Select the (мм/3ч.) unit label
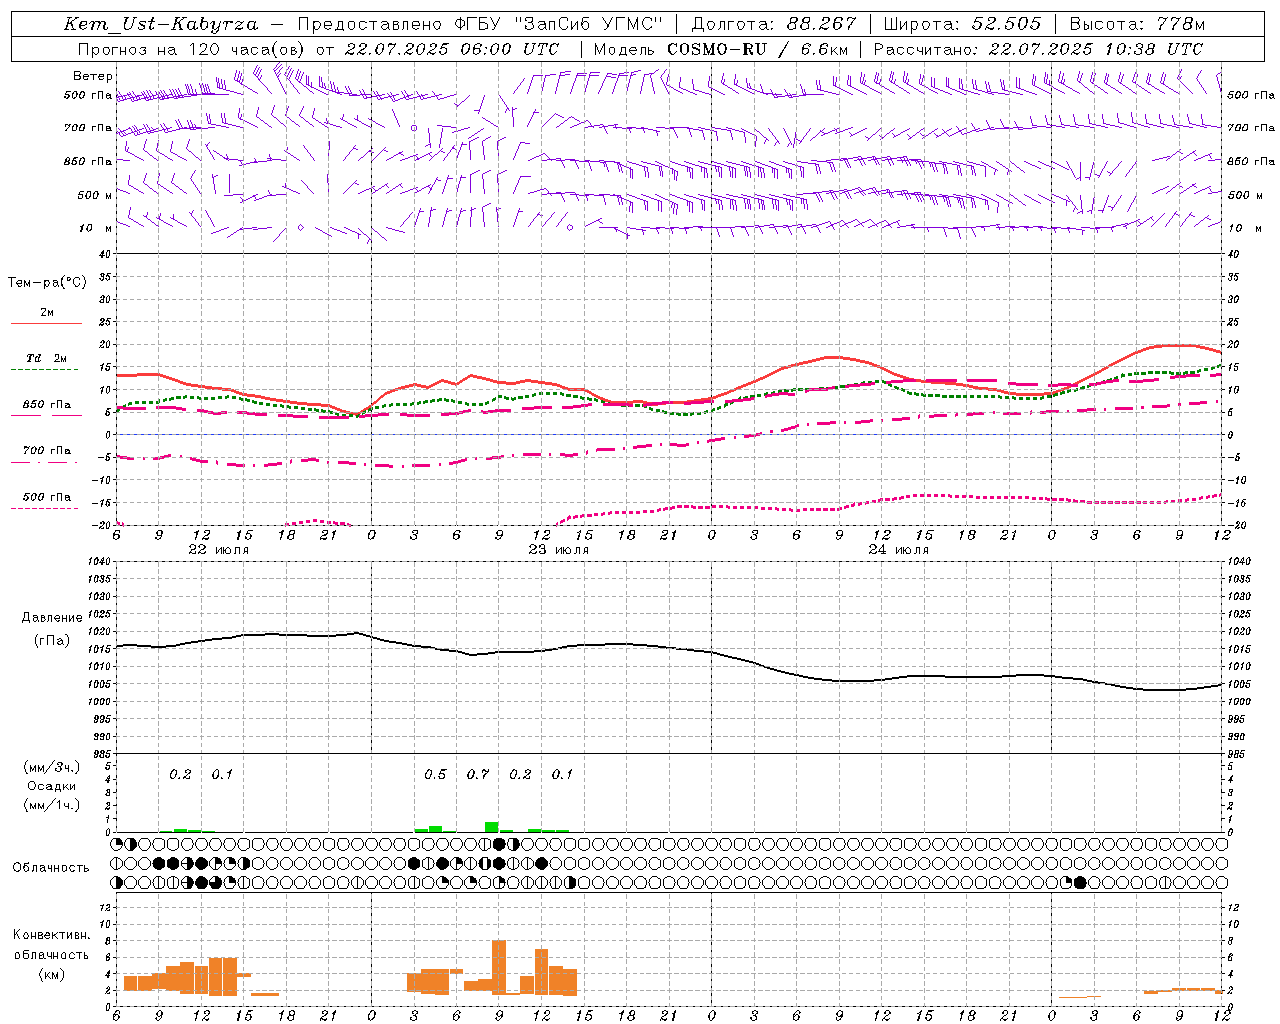The image size is (1280, 1024). [x=52, y=767]
